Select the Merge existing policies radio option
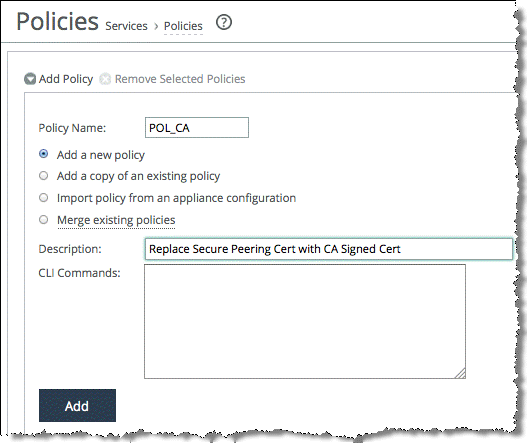 [x=43, y=219]
